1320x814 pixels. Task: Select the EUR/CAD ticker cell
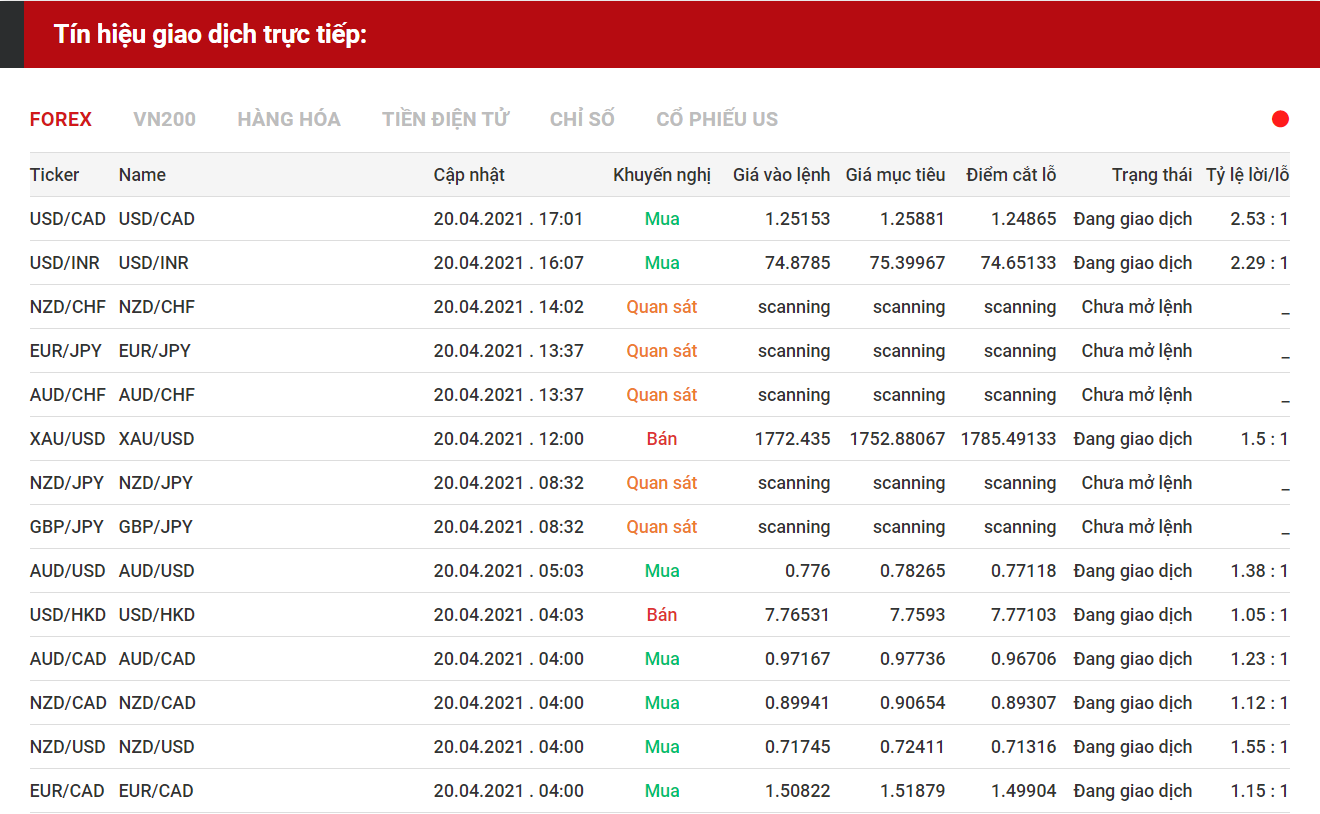point(67,791)
